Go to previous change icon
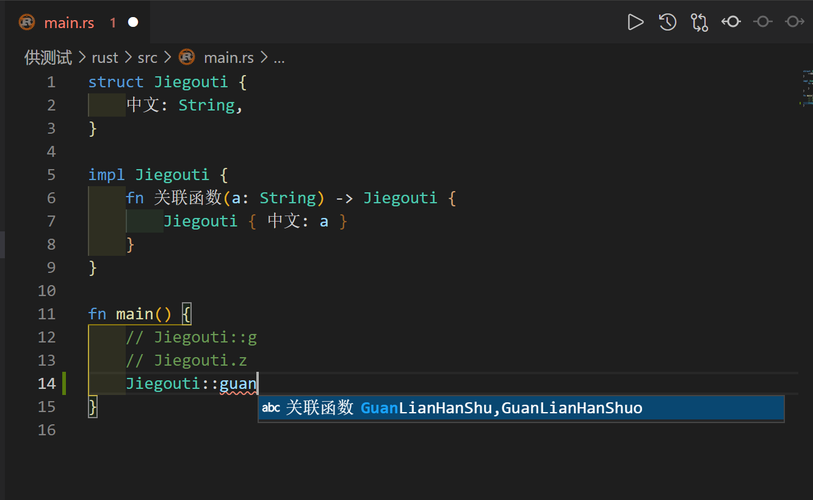The height and width of the screenshot is (500, 813). pos(731,22)
